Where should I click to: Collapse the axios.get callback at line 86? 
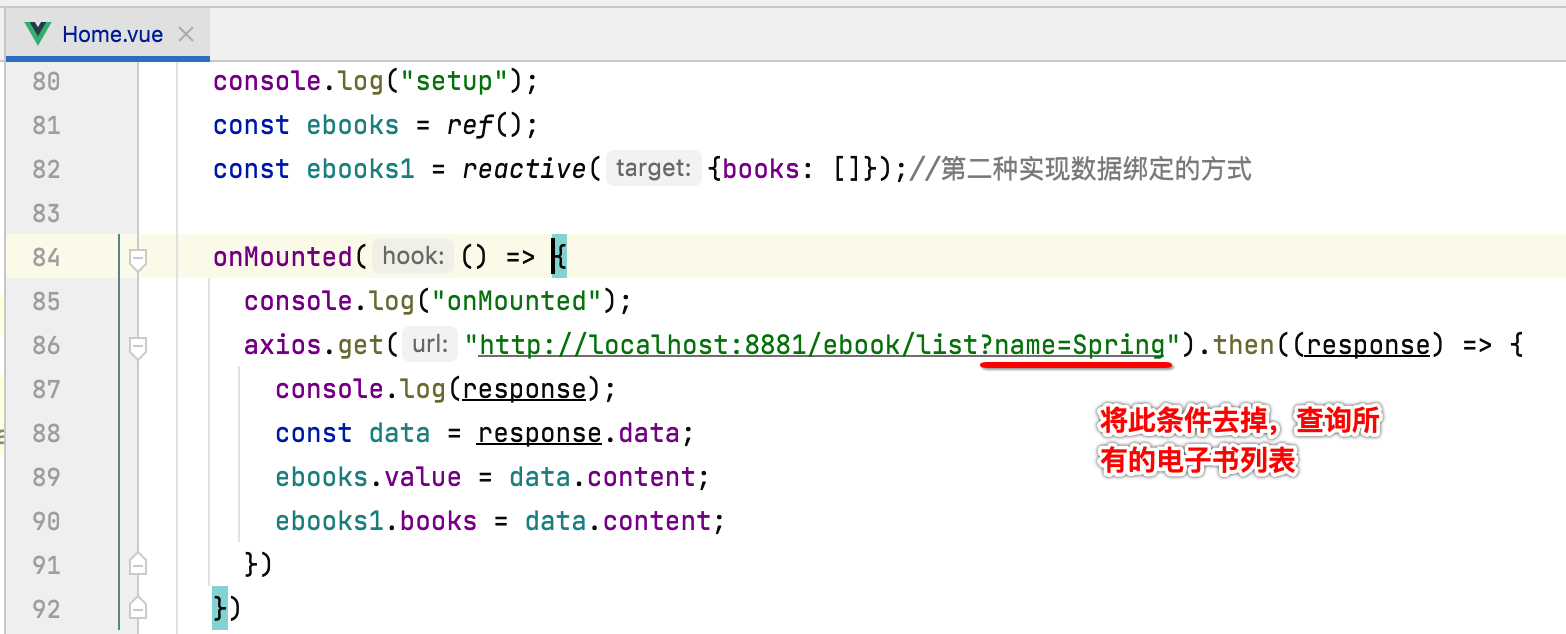[x=138, y=347]
